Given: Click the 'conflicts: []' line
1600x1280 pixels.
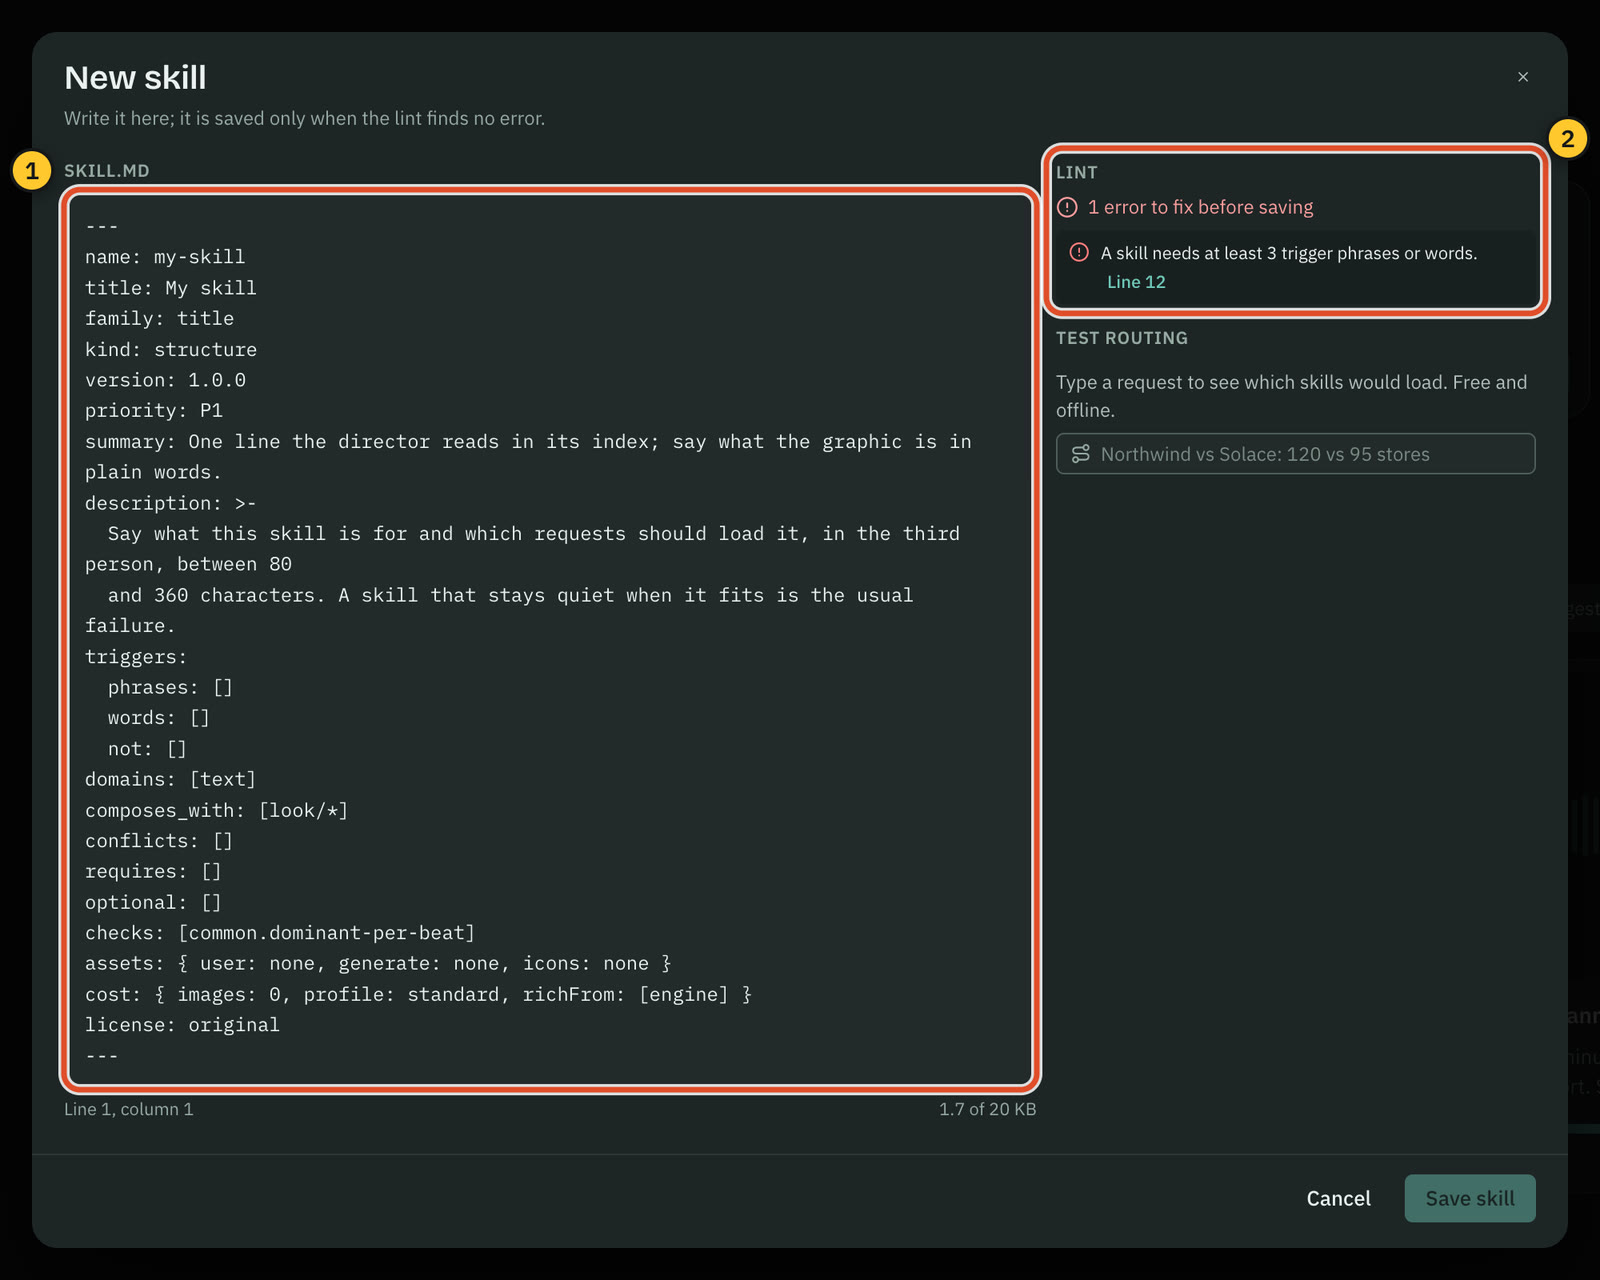Looking at the screenshot, I should pyautogui.click(x=159, y=841).
